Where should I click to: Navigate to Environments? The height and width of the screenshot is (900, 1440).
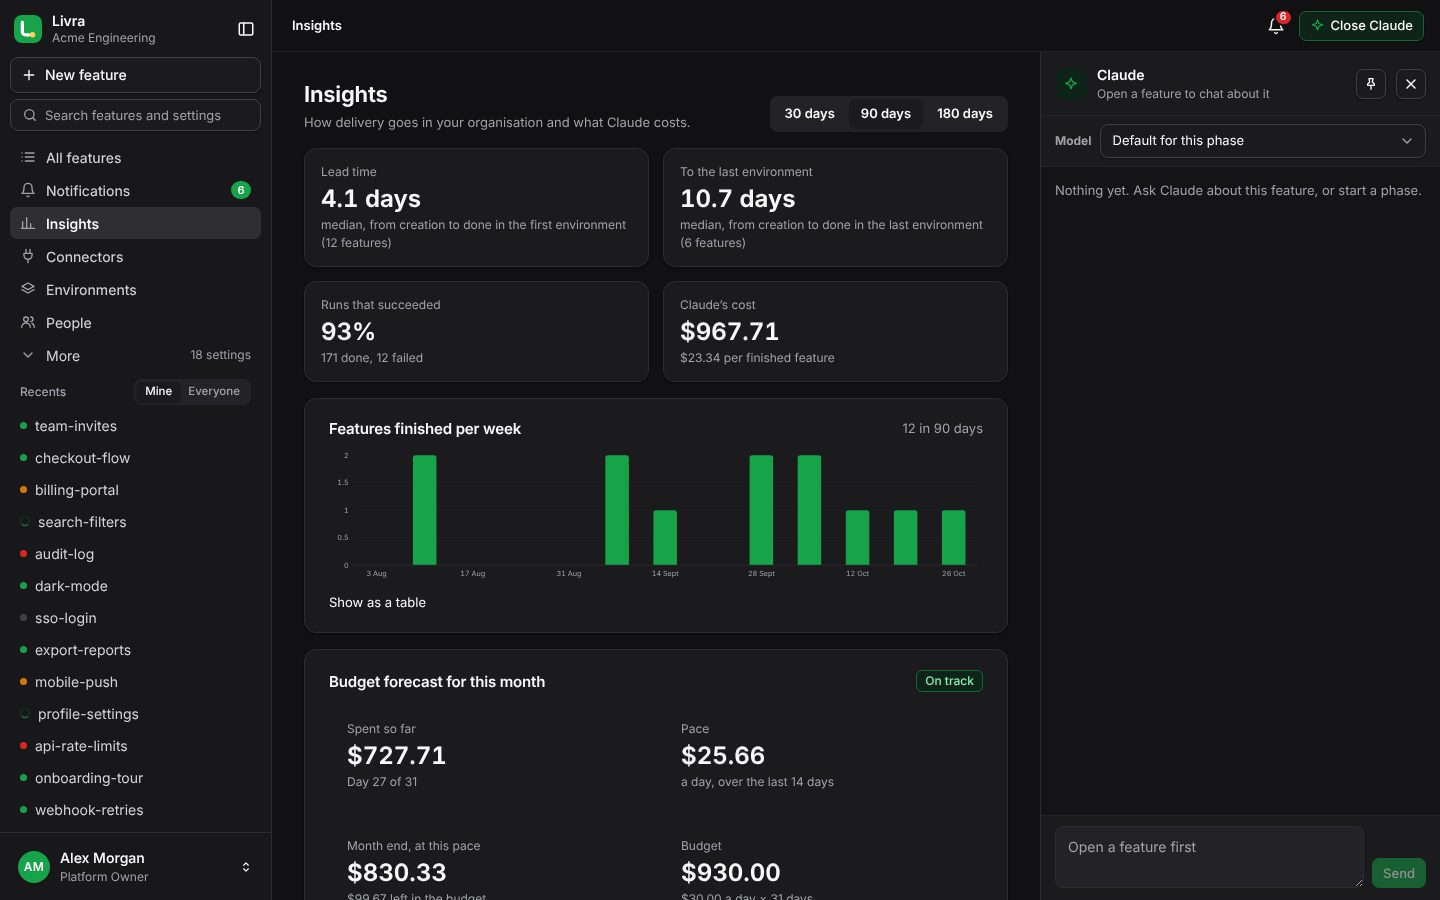(x=135, y=290)
